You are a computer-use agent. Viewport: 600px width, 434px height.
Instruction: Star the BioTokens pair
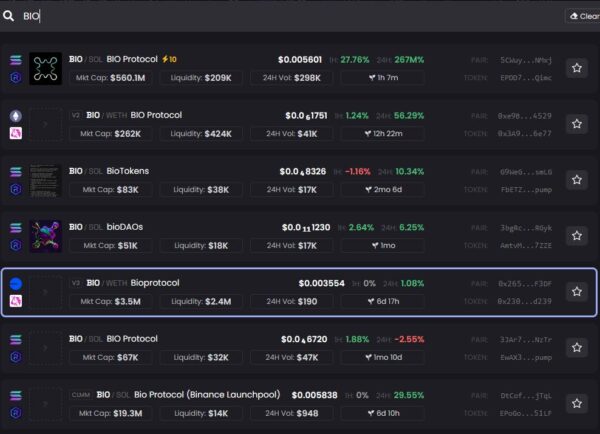point(577,180)
